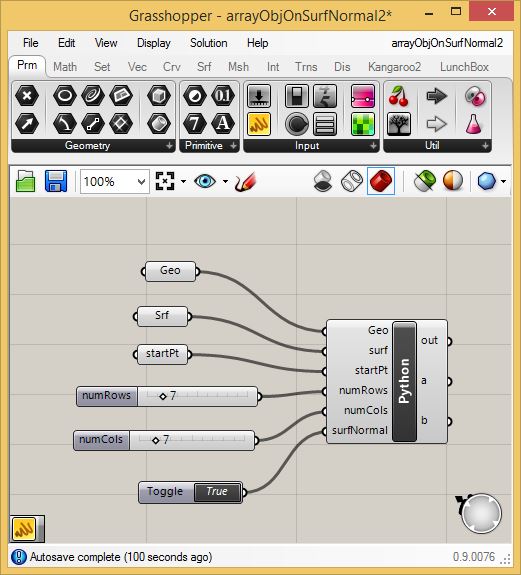521x575 pixels.
Task: Select the Brep parameter icon
Action: pyautogui.click(x=159, y=123)
